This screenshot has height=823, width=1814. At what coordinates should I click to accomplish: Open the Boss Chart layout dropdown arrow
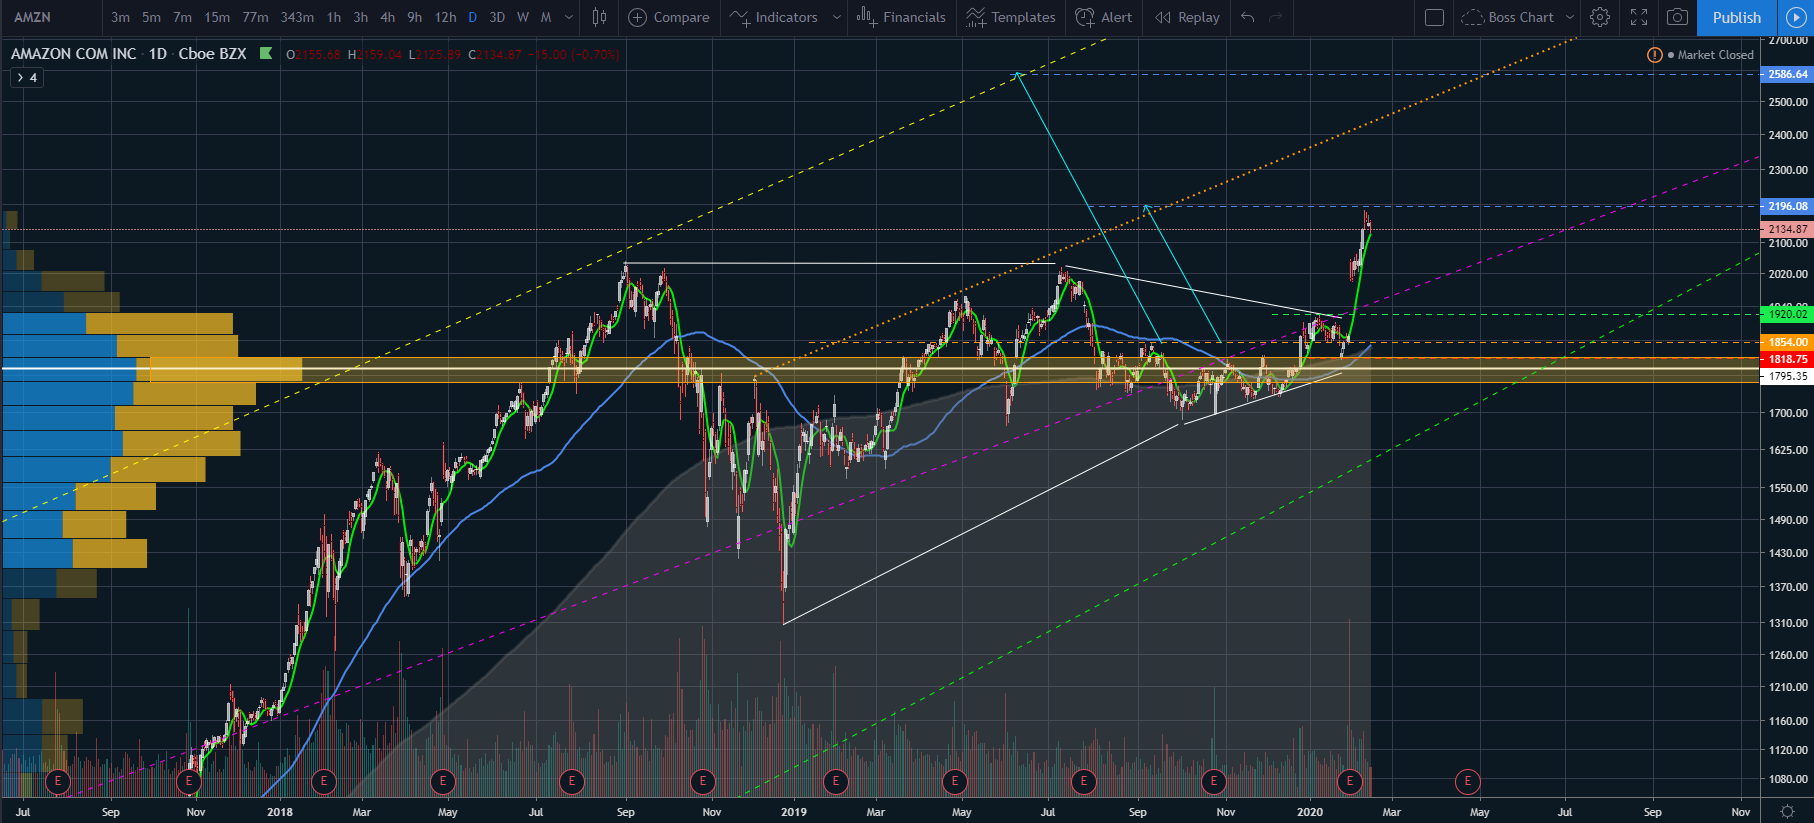1570,17
